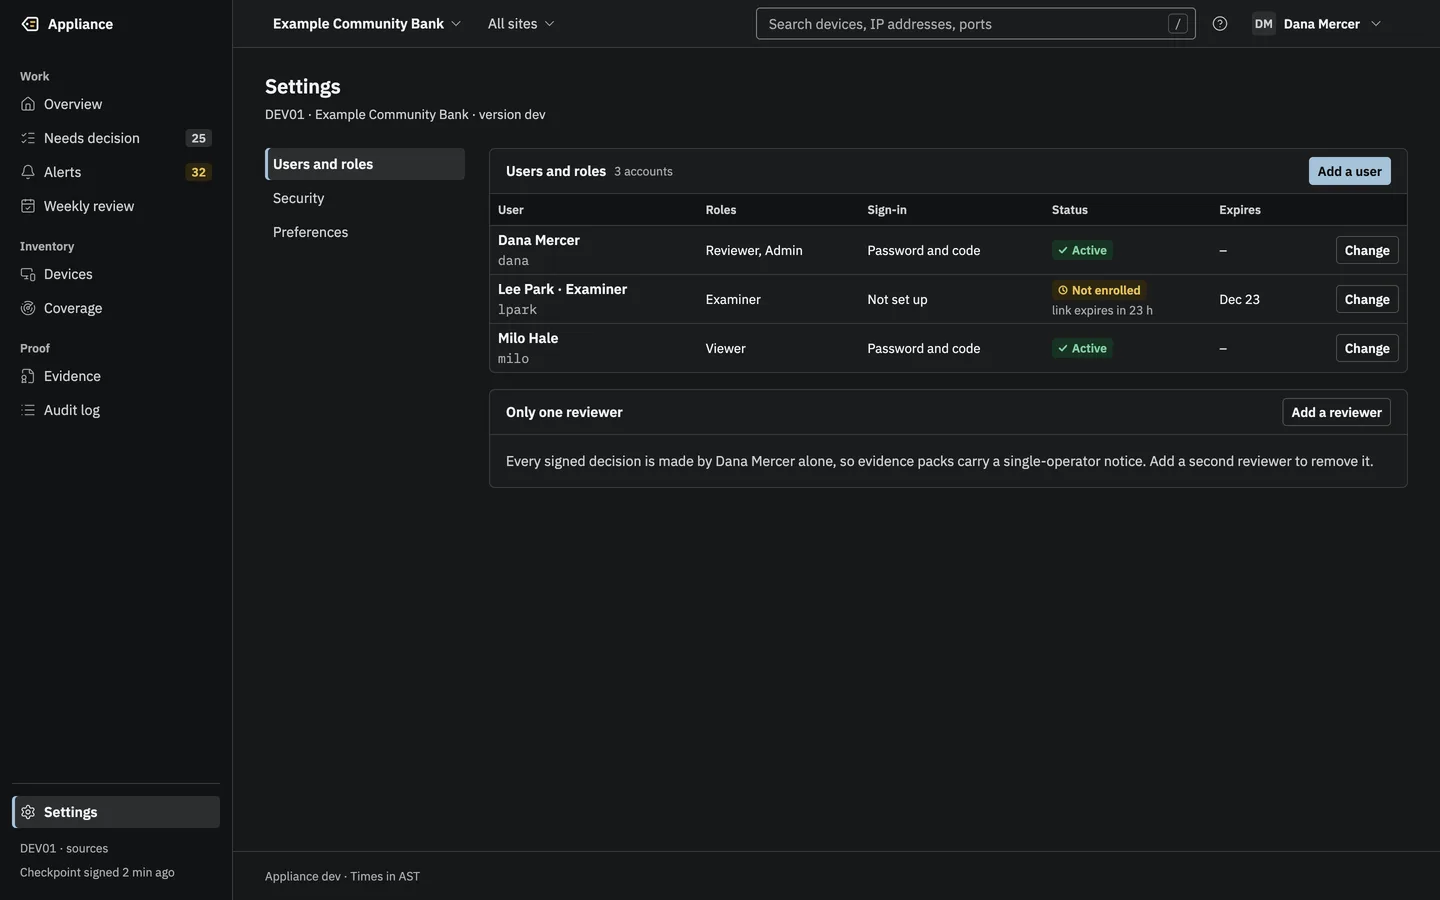This screenshot has height=900, width=1440.
Task: Click the Audit log list icon
Action: tap(28, 410)
